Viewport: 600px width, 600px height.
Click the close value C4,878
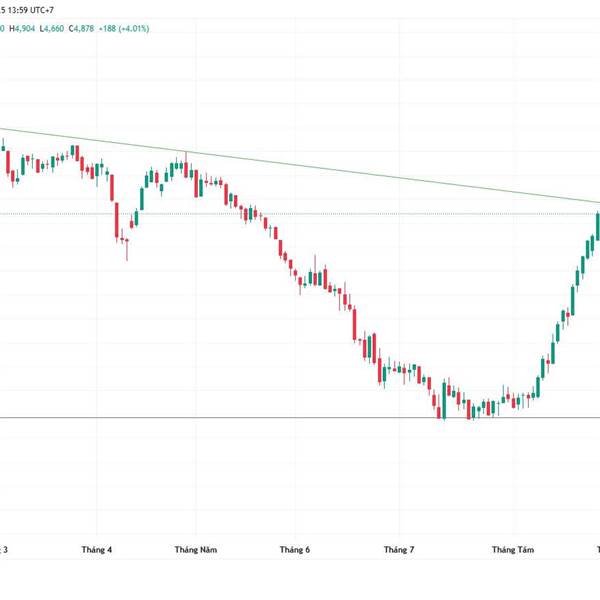coord(81,29)
